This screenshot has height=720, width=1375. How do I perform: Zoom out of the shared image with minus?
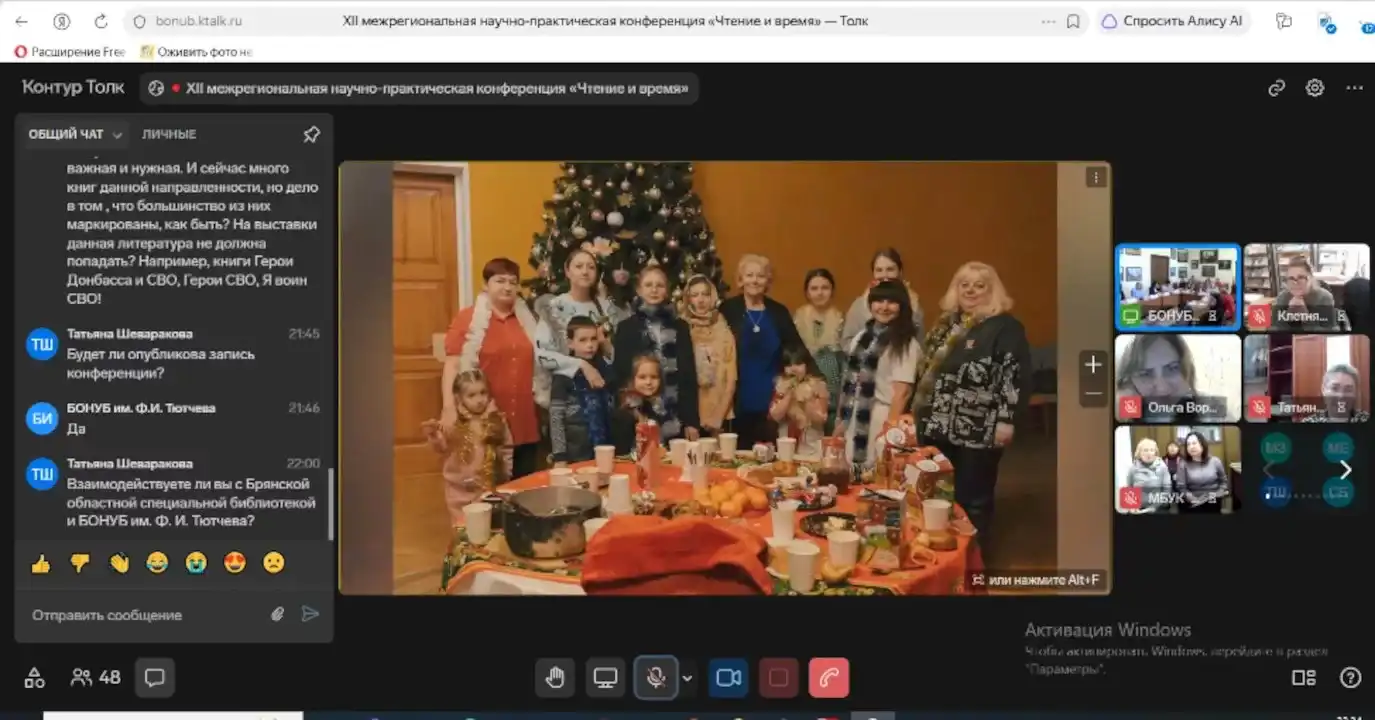click(1093, 394)
